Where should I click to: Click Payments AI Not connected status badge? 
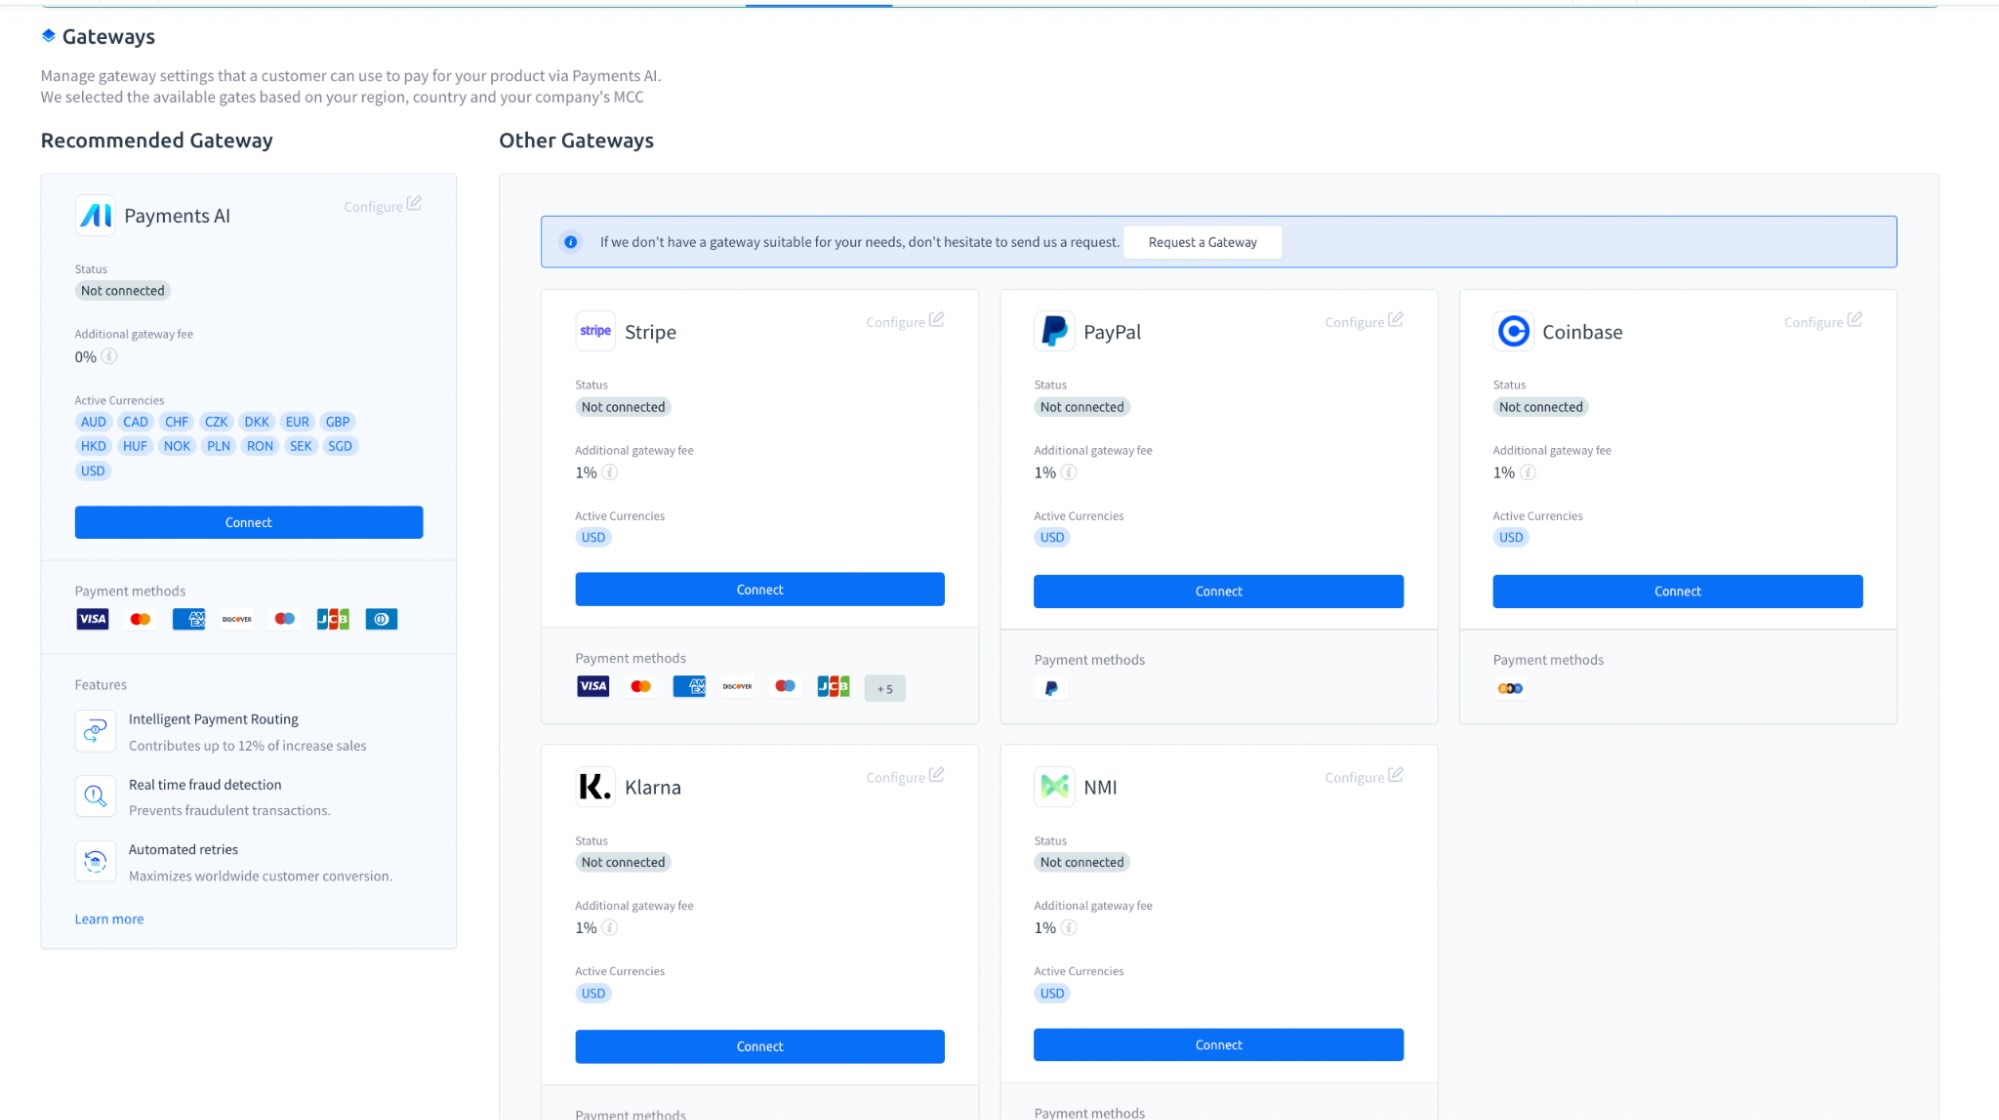click(x=122, y=290)
